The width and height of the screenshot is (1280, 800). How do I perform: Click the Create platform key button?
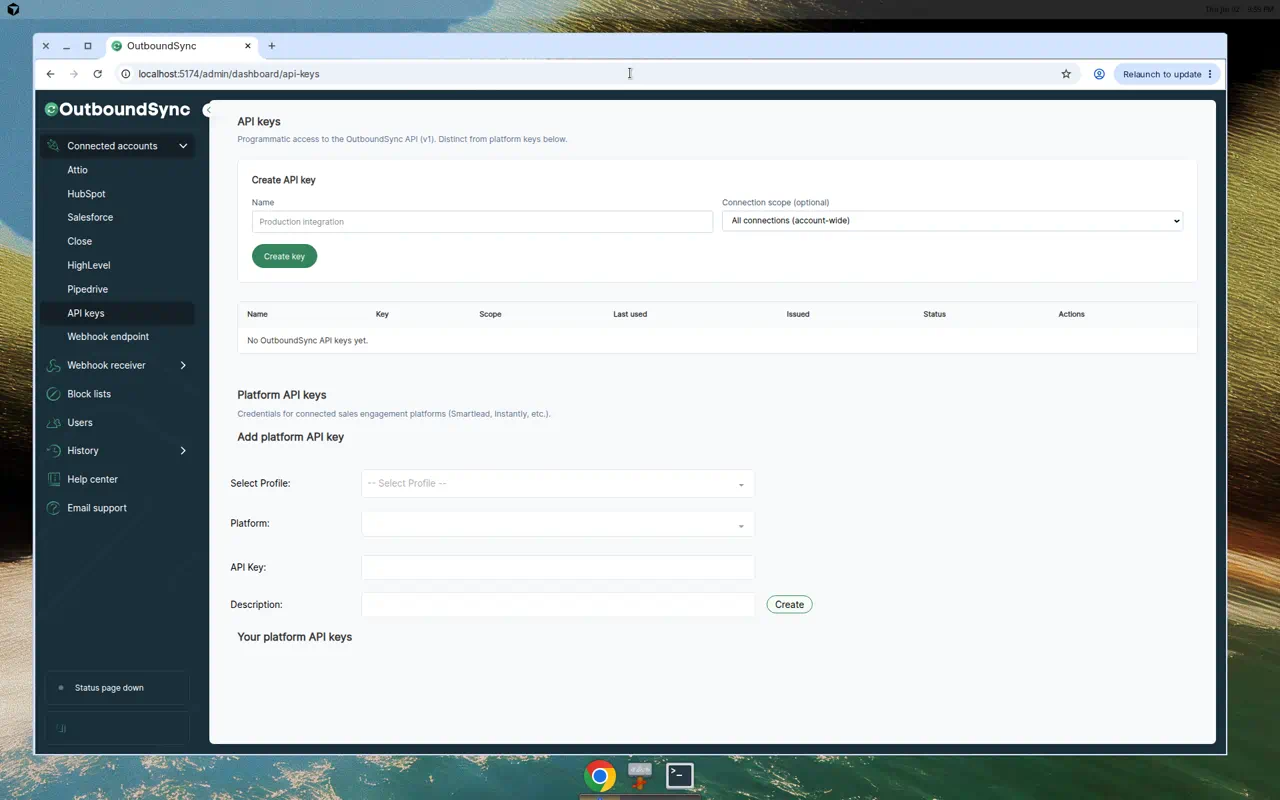point(789,605)
